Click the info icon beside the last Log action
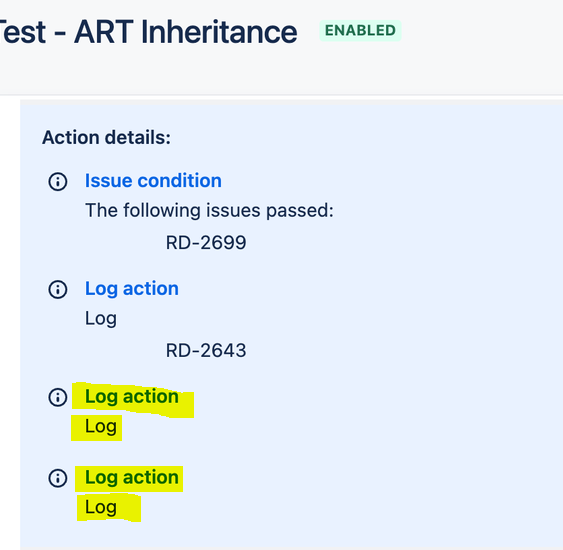The height and width of the screenshot is (550, 563). pyautogui.click(x=58, y=478)
